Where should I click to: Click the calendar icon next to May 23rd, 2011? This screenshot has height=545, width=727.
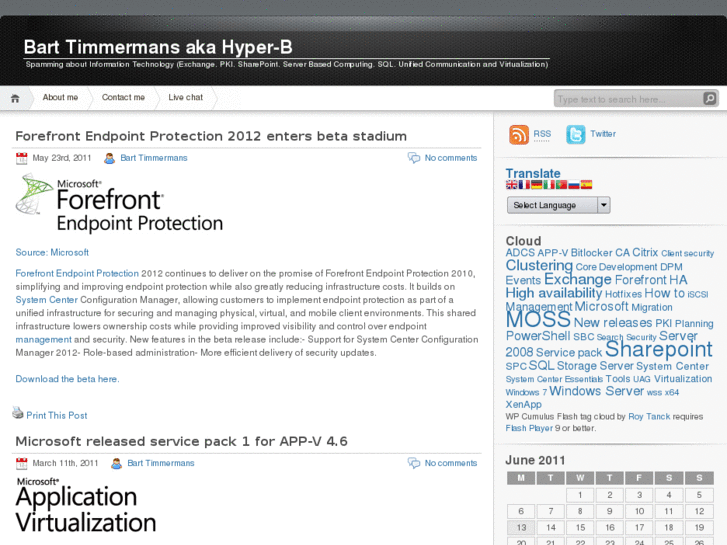click(21, 158)
